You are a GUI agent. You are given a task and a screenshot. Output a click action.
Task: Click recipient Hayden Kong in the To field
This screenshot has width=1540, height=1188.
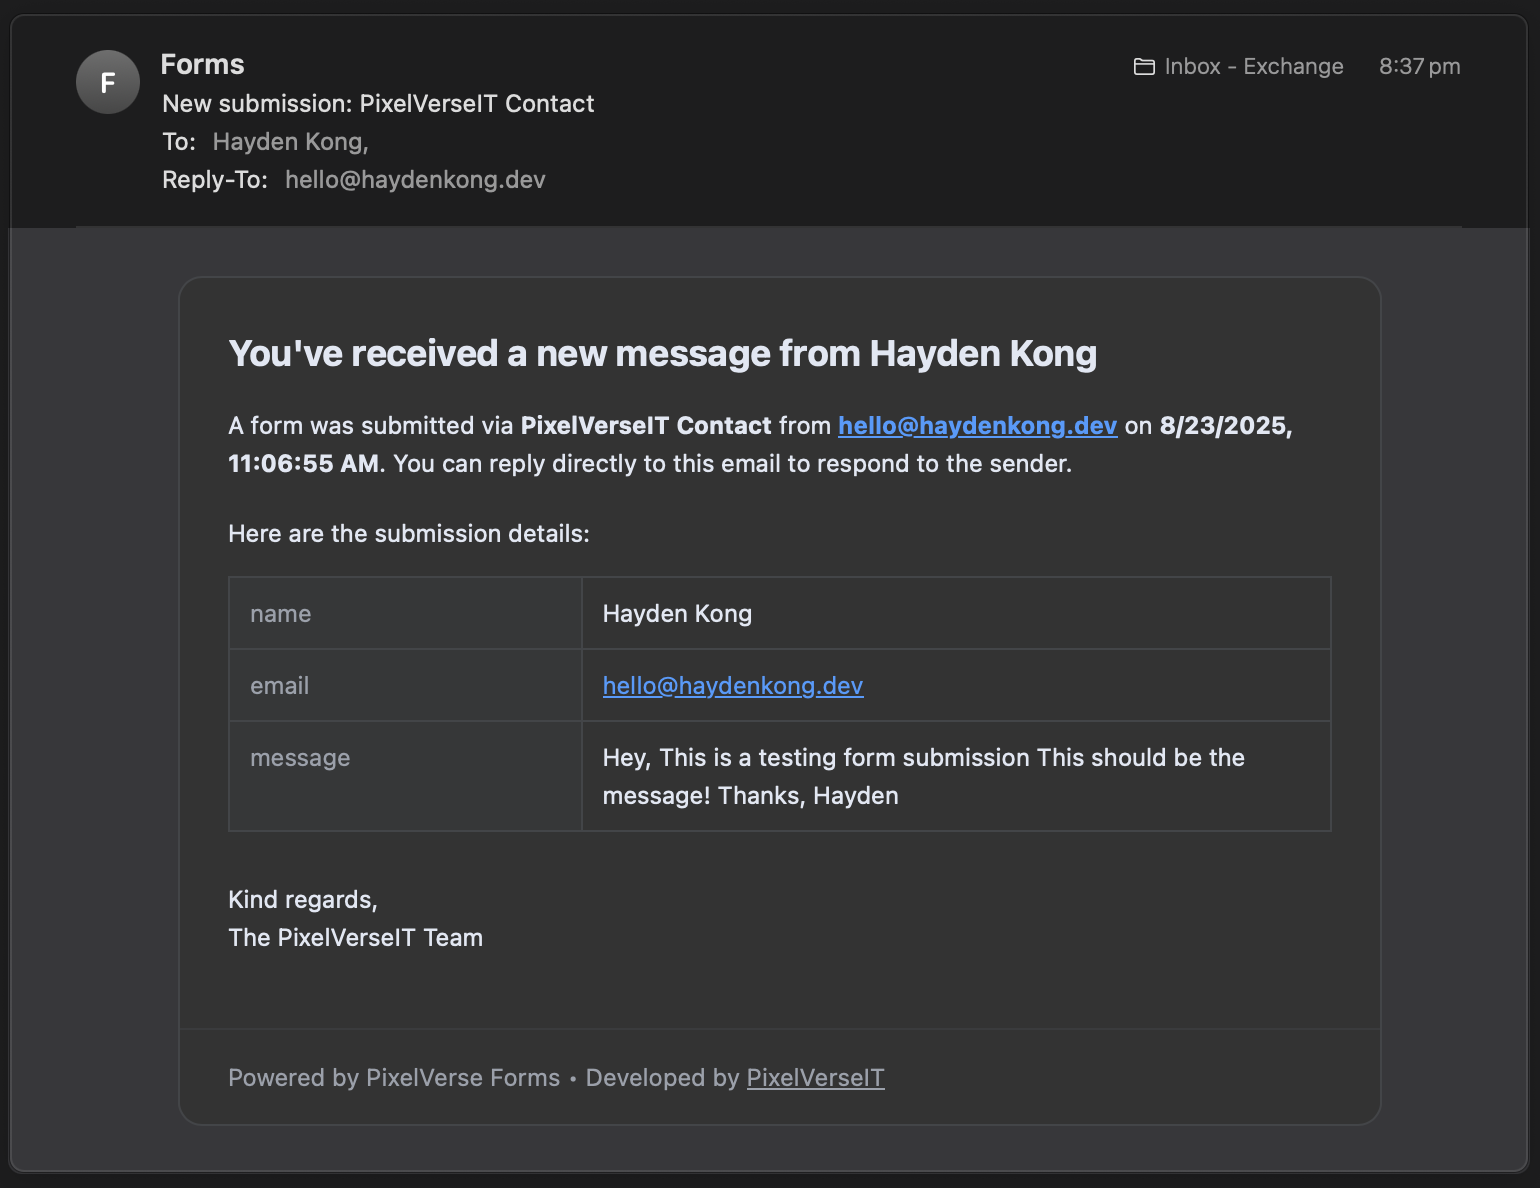(x=288, y=141)
